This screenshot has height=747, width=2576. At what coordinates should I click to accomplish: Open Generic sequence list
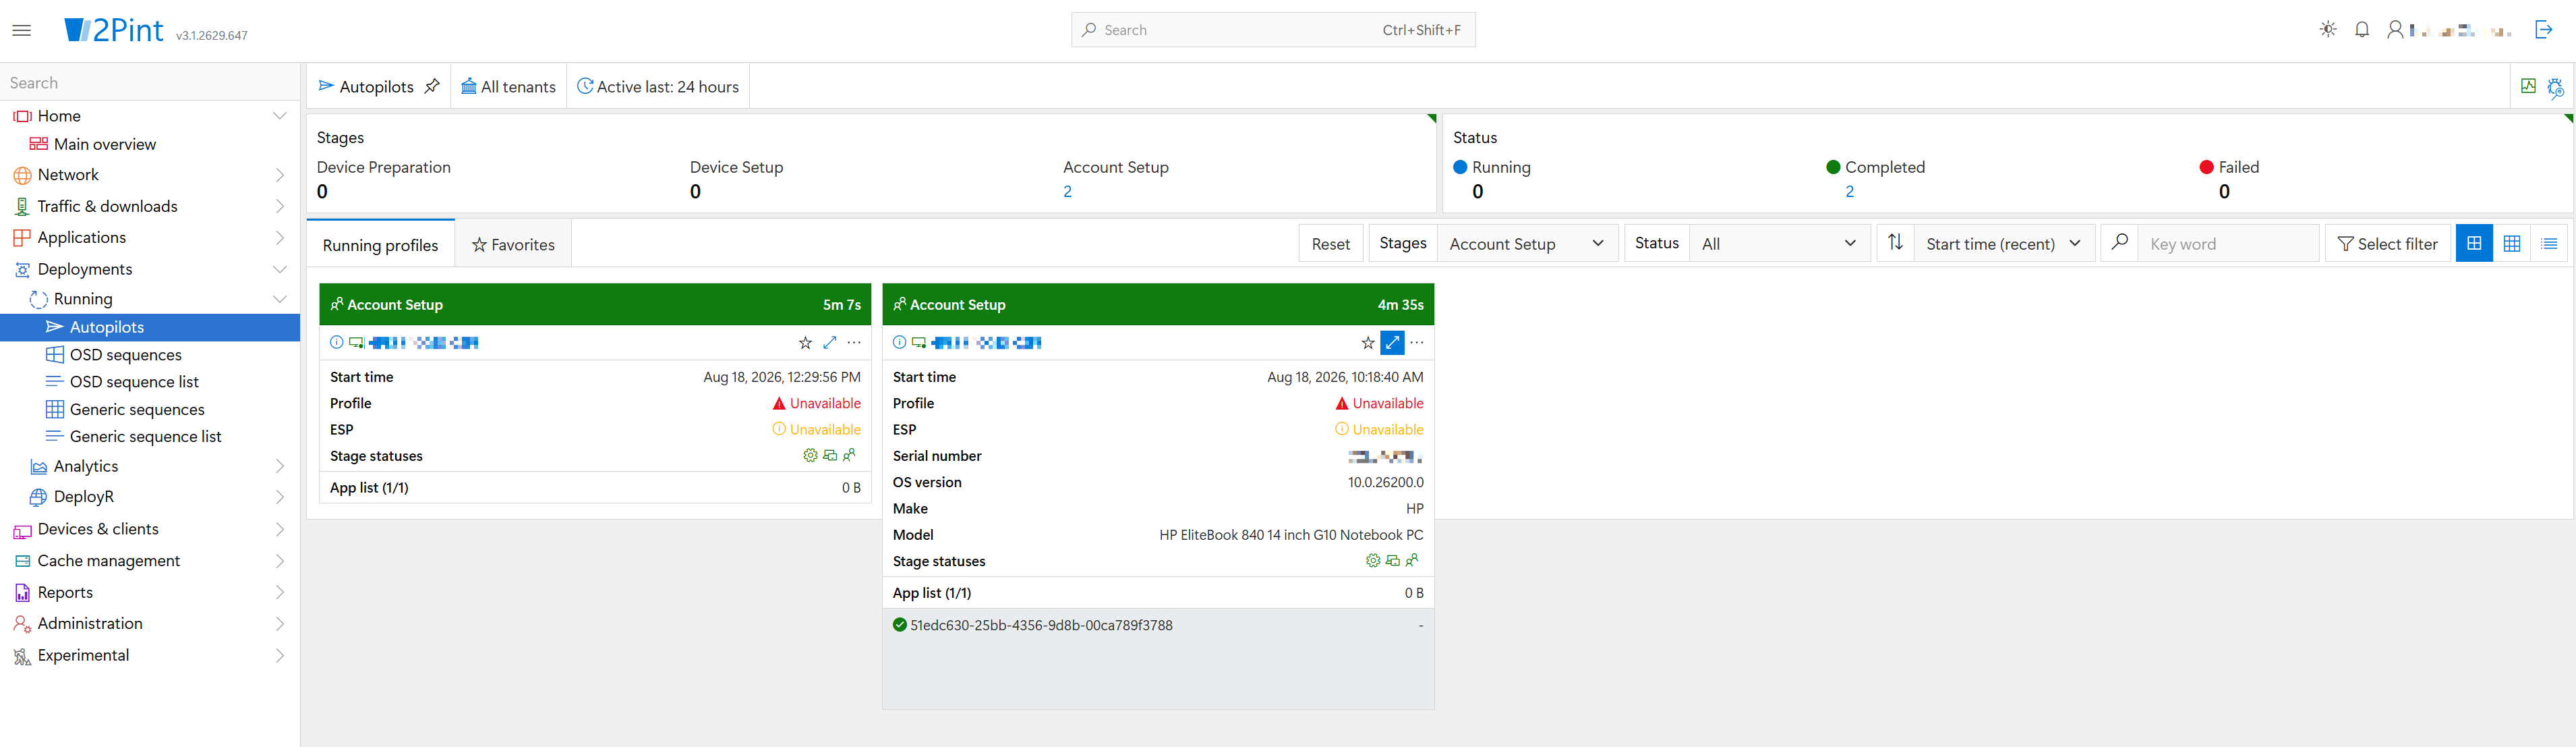point(145,436)
